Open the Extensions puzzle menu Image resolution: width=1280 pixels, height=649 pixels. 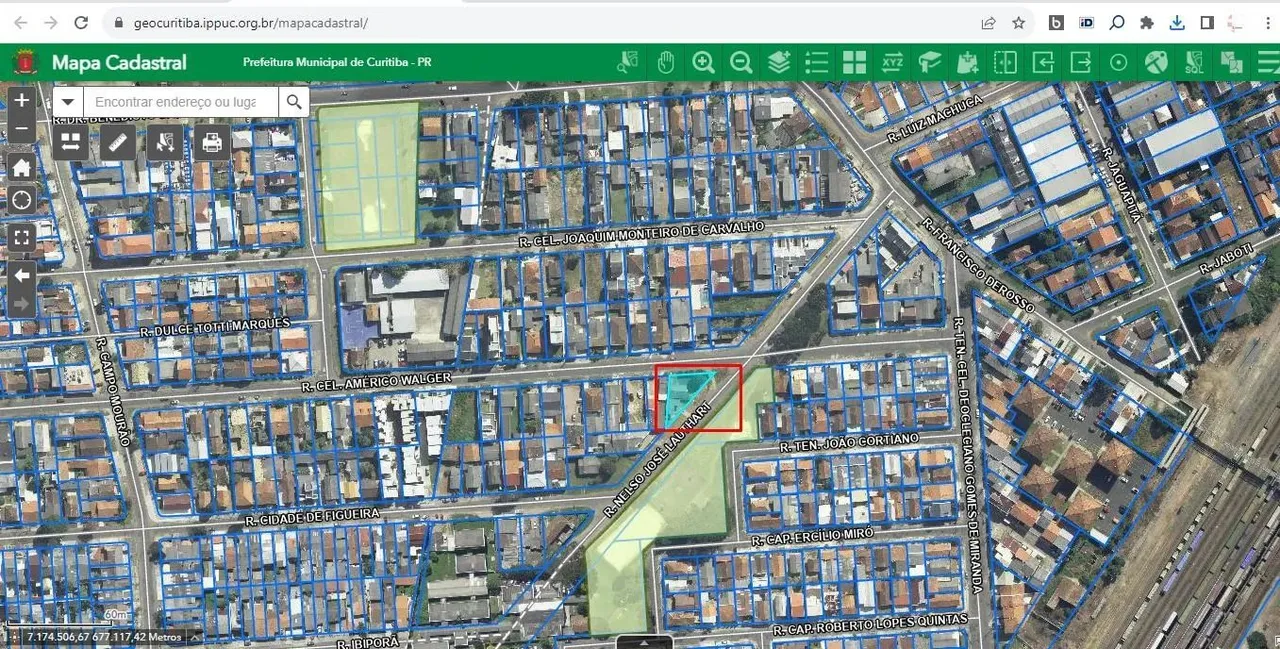[1147, 22]
